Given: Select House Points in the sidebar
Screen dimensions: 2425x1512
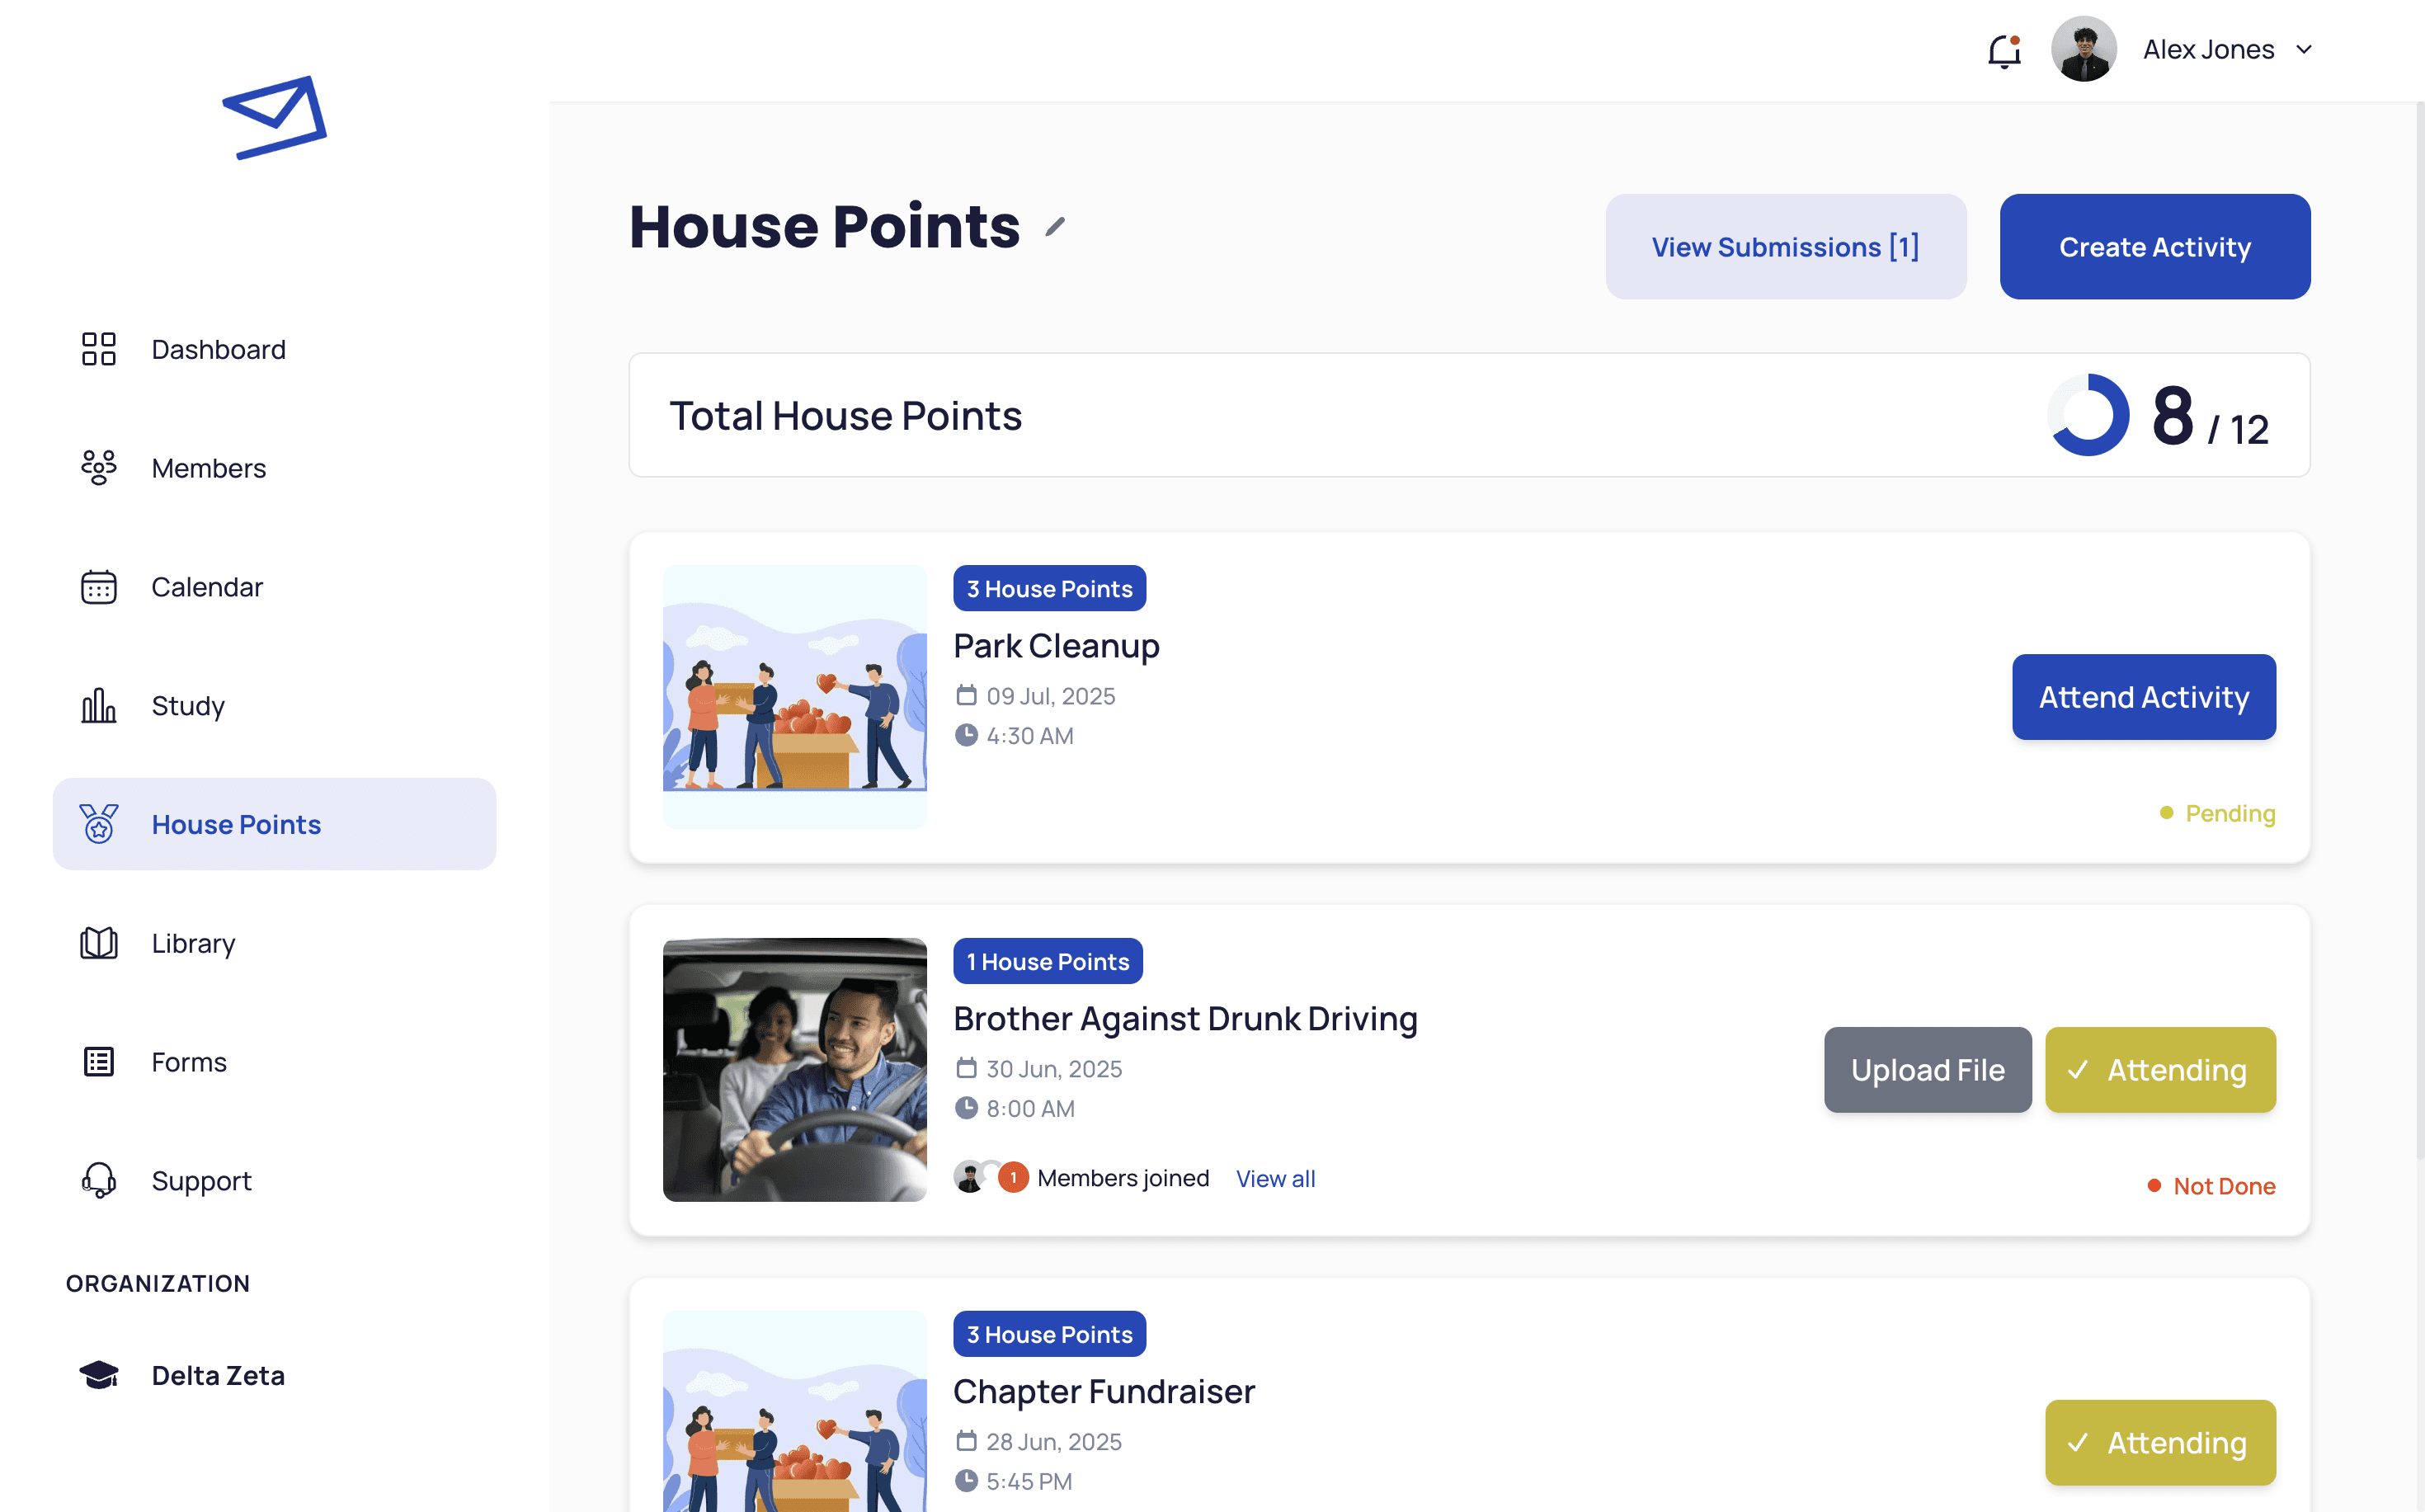Looking at the screenshot, I should click(x=236, y=824).
